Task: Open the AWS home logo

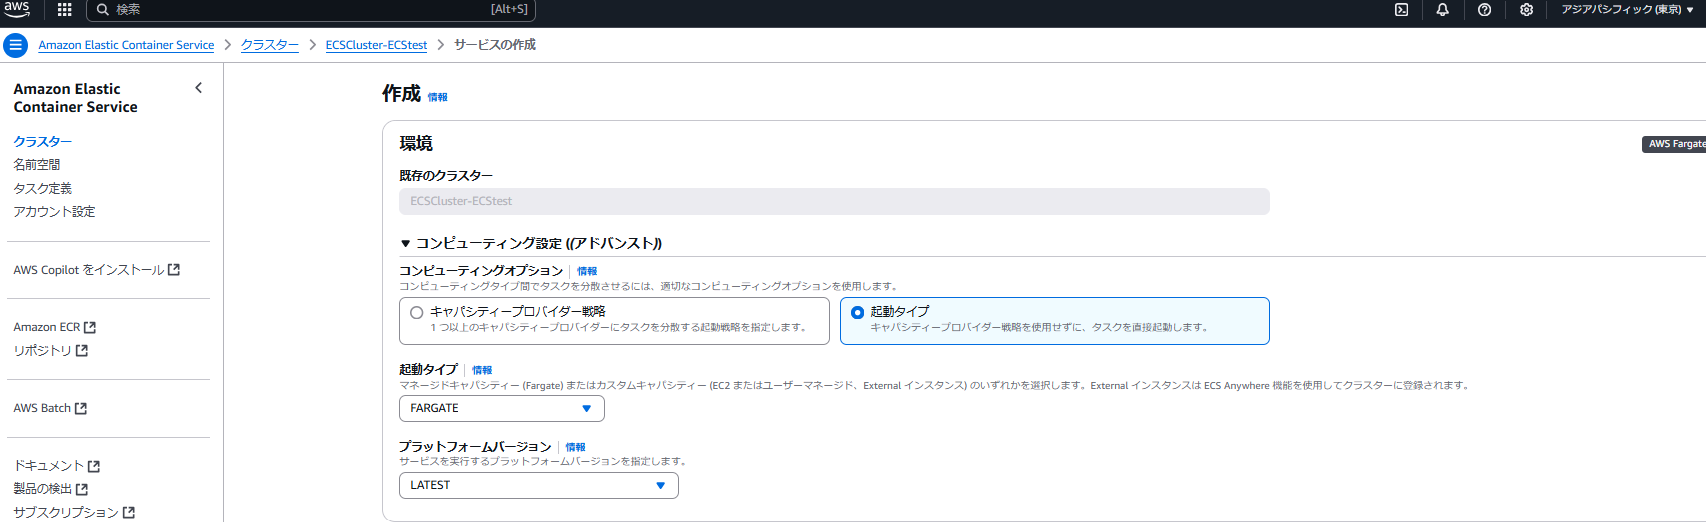Action: 17,9
